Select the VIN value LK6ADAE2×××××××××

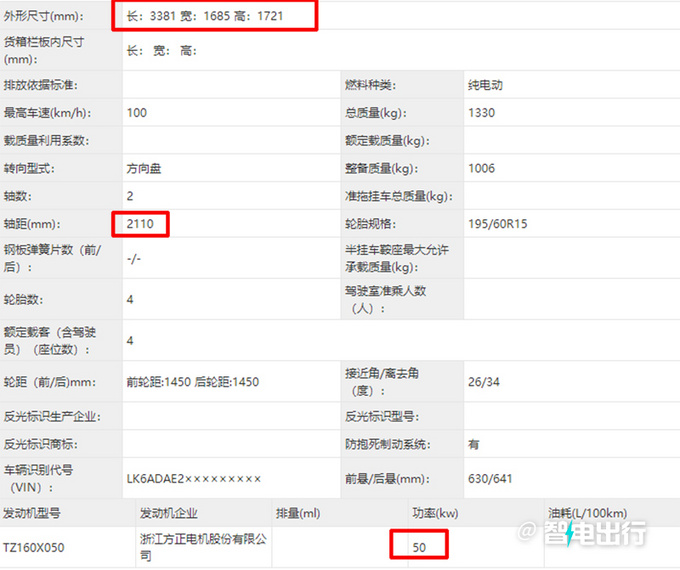pos(193,478)
